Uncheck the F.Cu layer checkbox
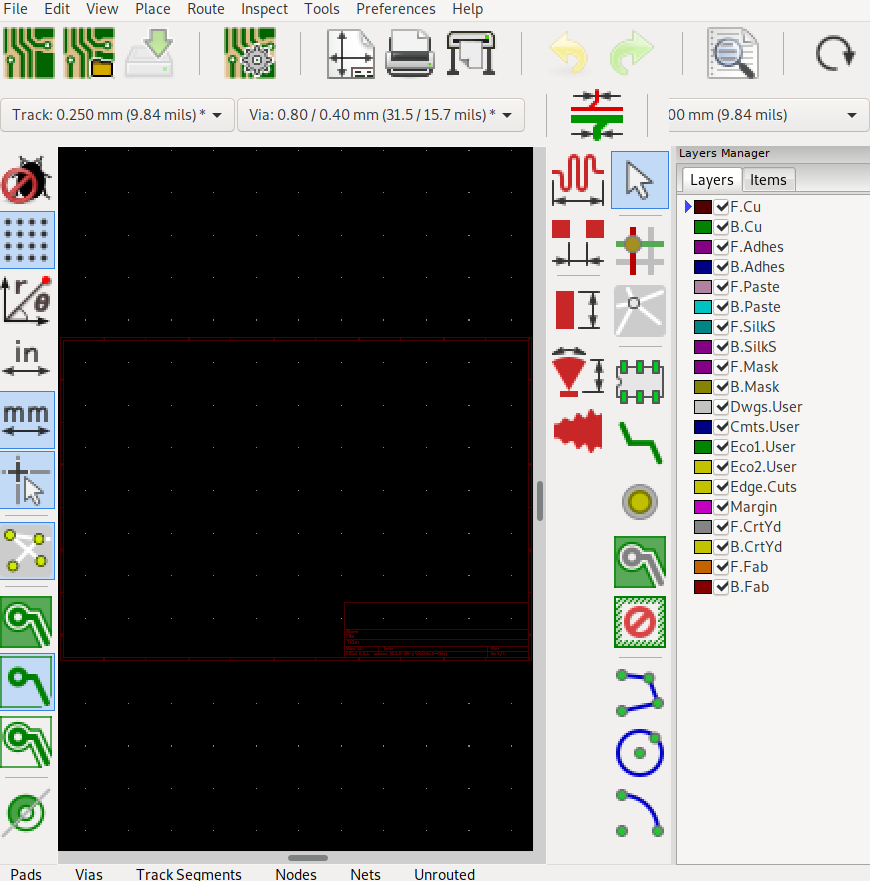This screenshot has height=881, width=870. 722,207
